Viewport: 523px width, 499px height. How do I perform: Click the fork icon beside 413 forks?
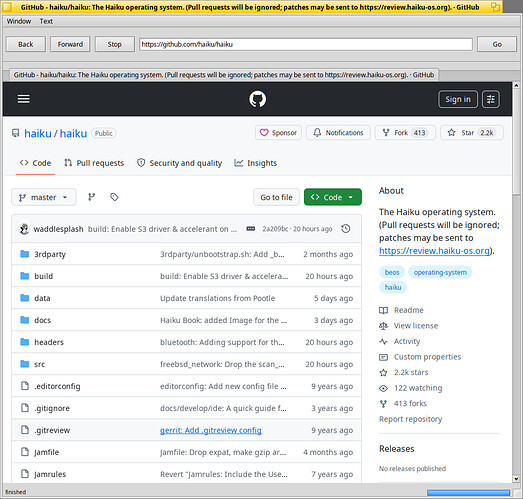[x=383, y=404]
